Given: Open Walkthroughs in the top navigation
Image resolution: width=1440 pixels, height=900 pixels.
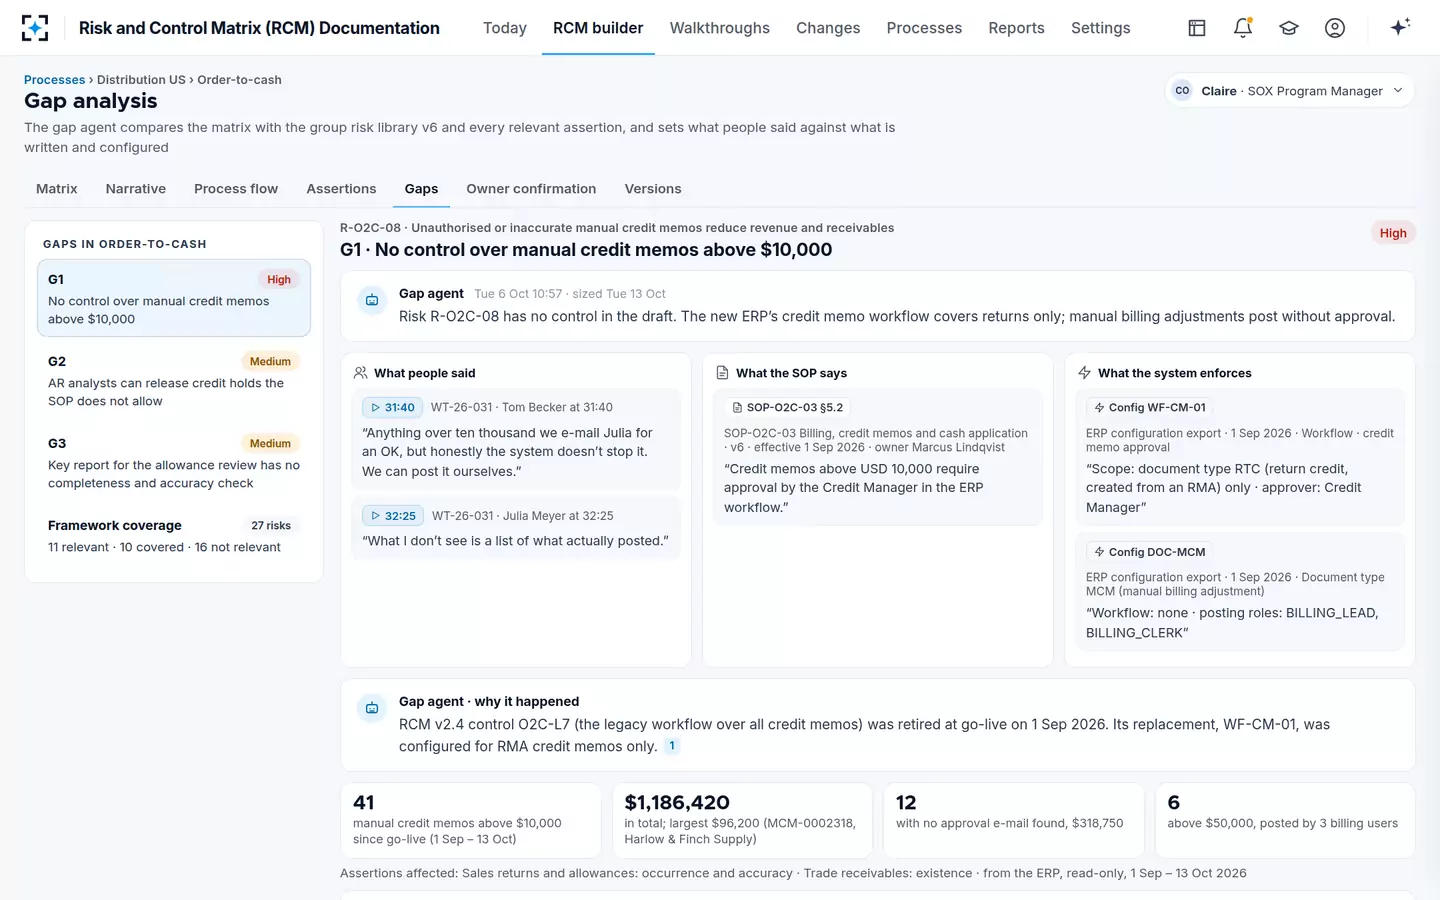Looking at the screenshot, I should click(720, 28).
